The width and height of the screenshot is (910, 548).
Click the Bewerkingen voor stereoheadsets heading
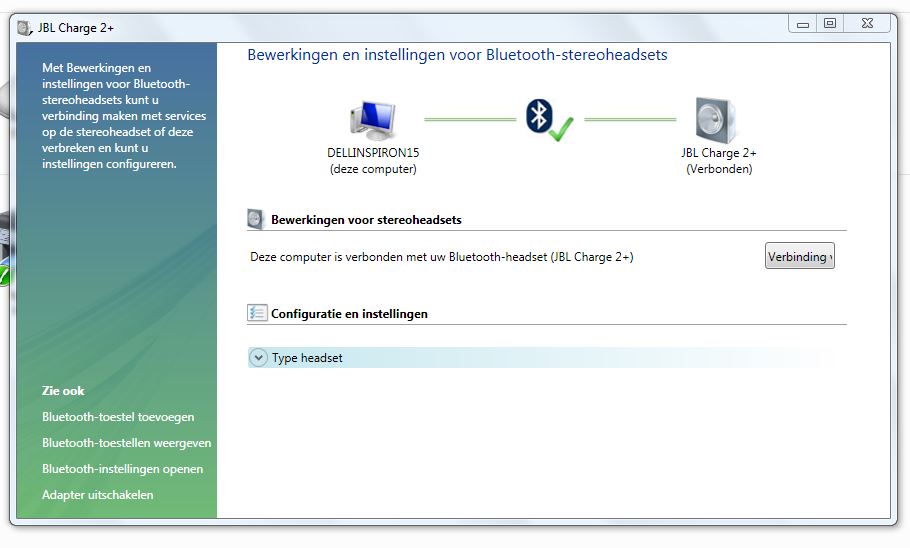point(366,220)
